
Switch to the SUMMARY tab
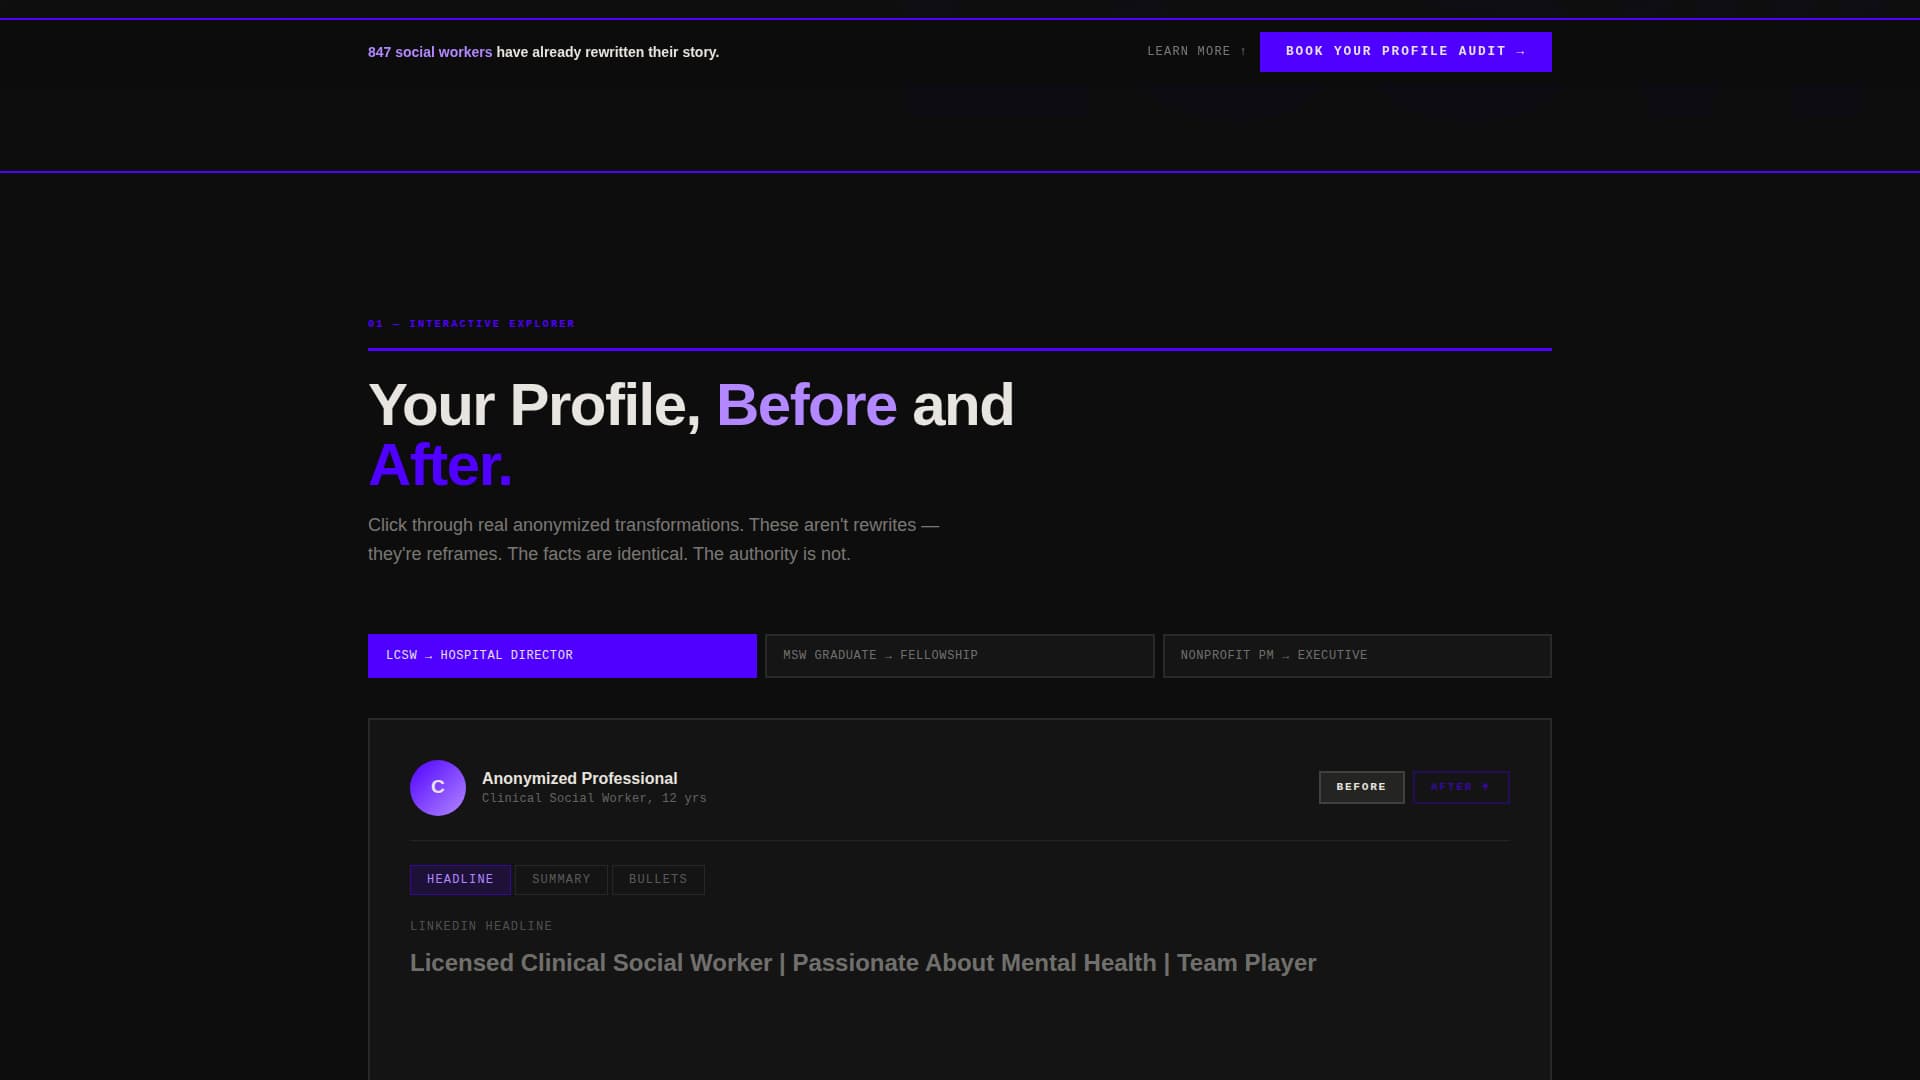(560, 879)
